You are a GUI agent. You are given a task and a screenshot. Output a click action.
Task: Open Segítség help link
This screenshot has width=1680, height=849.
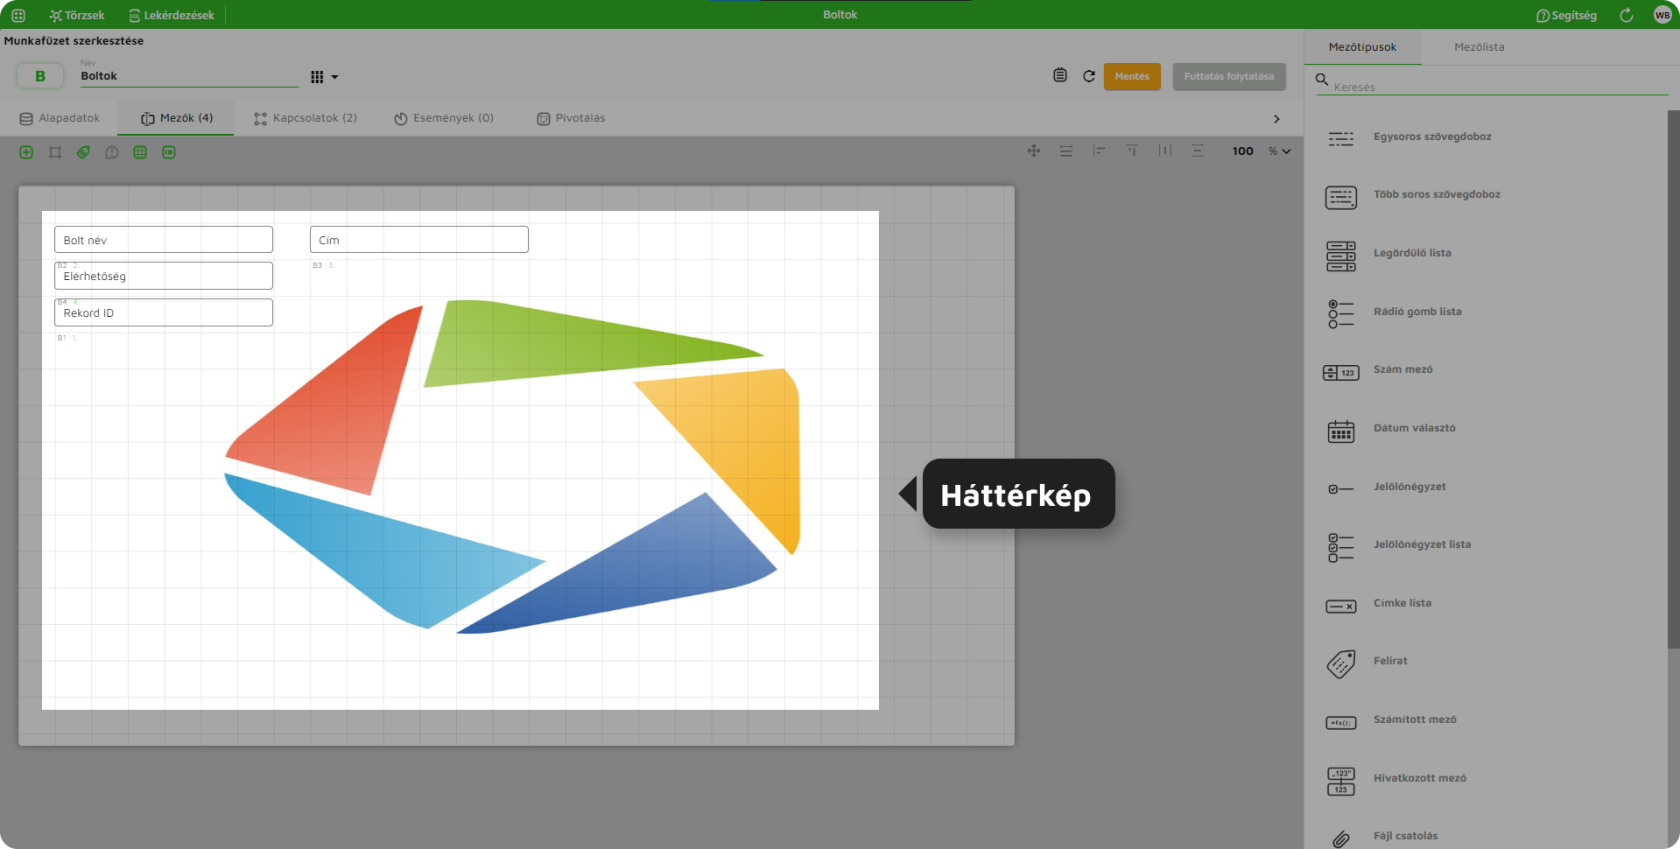click(1566, 15)
